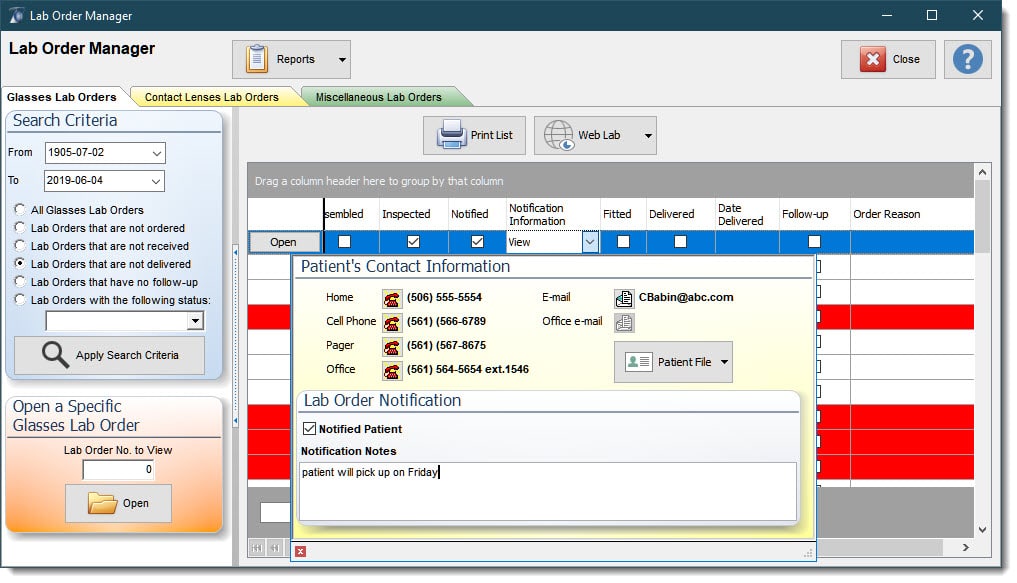
Task: Click the Fitted column header
Action: click(x=623, y=214)
